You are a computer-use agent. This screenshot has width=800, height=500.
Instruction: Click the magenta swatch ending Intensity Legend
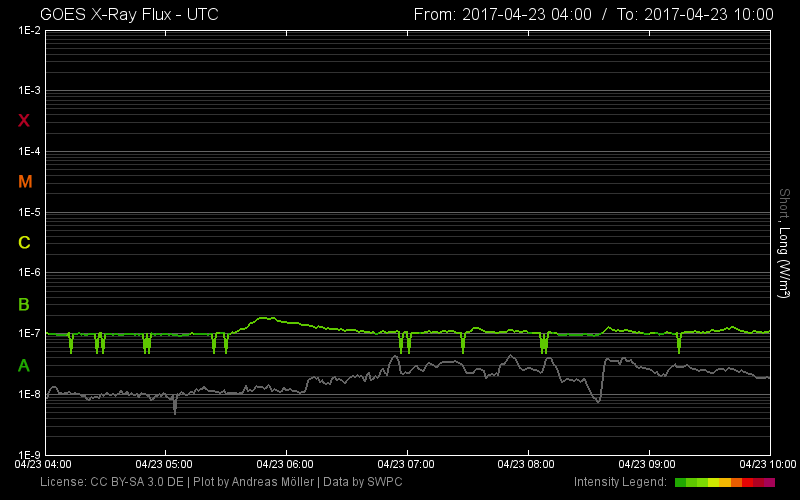[769, 483]
